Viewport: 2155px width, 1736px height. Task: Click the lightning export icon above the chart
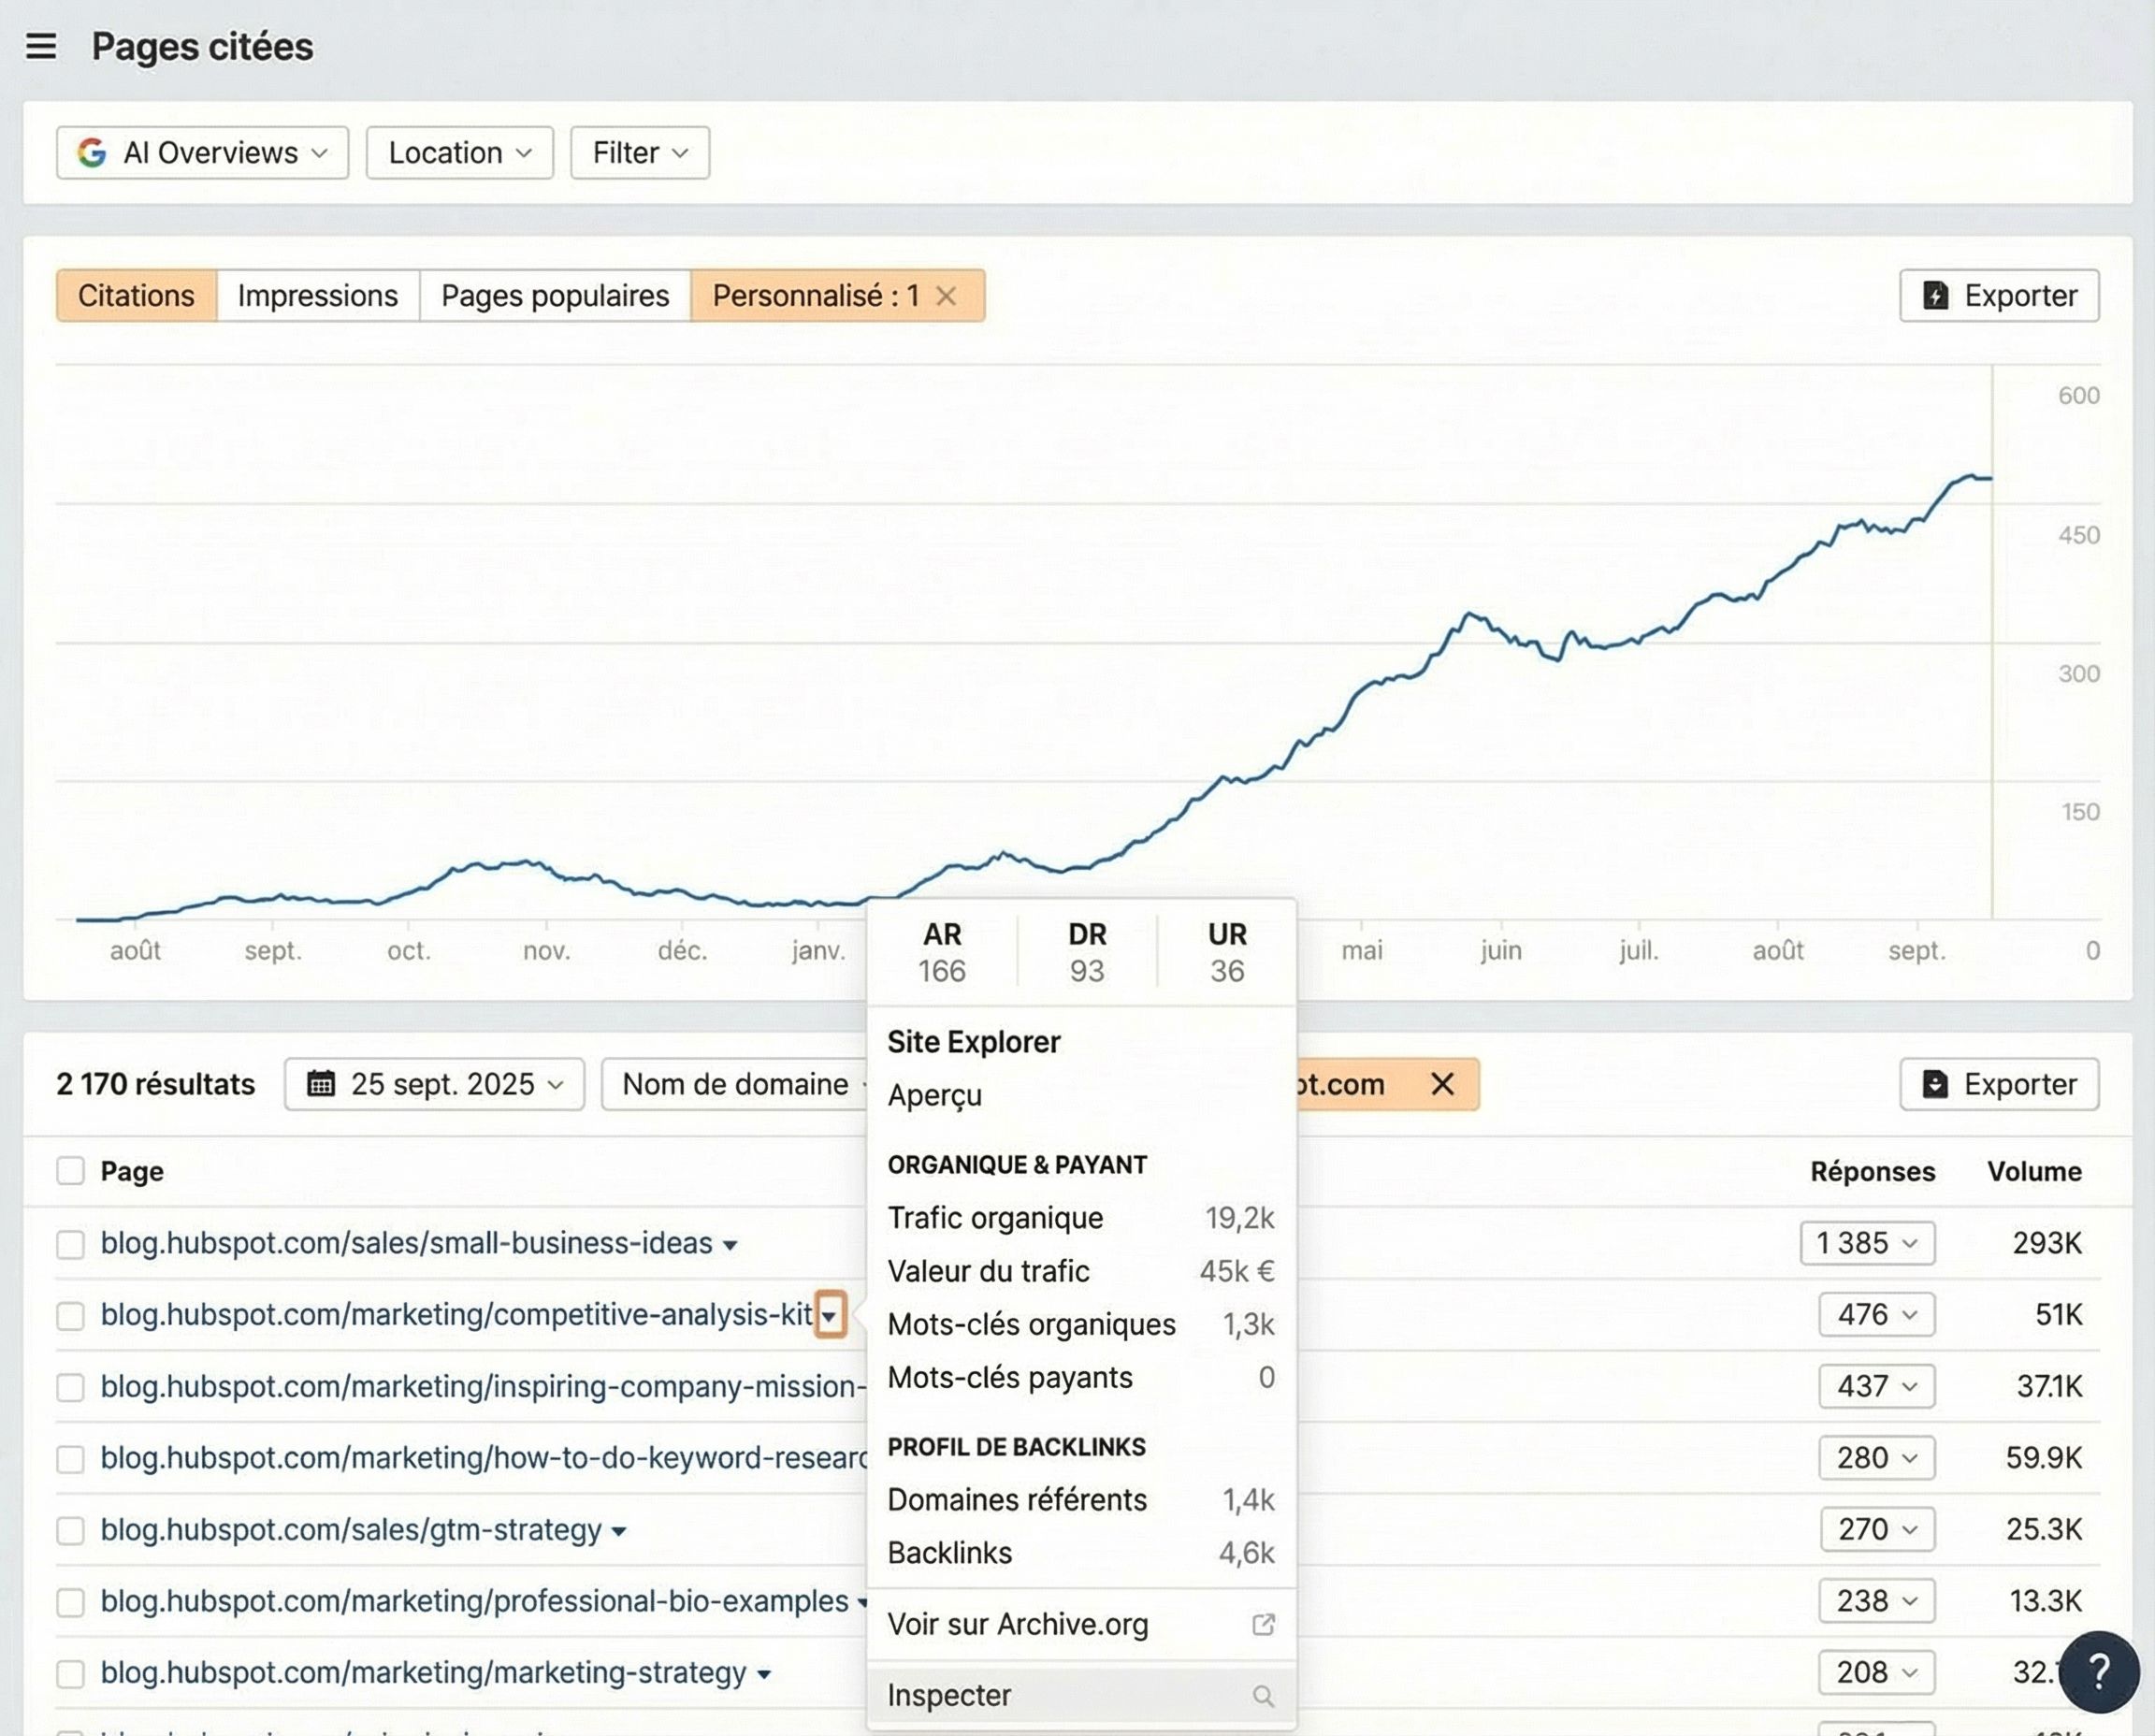(x=1936, y=295)
